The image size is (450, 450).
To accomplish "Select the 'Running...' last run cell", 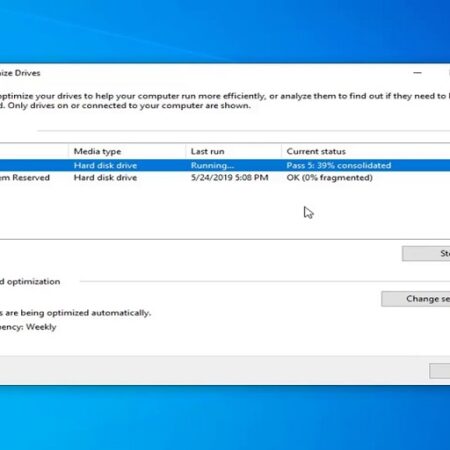I will click(x=212, y=165).
